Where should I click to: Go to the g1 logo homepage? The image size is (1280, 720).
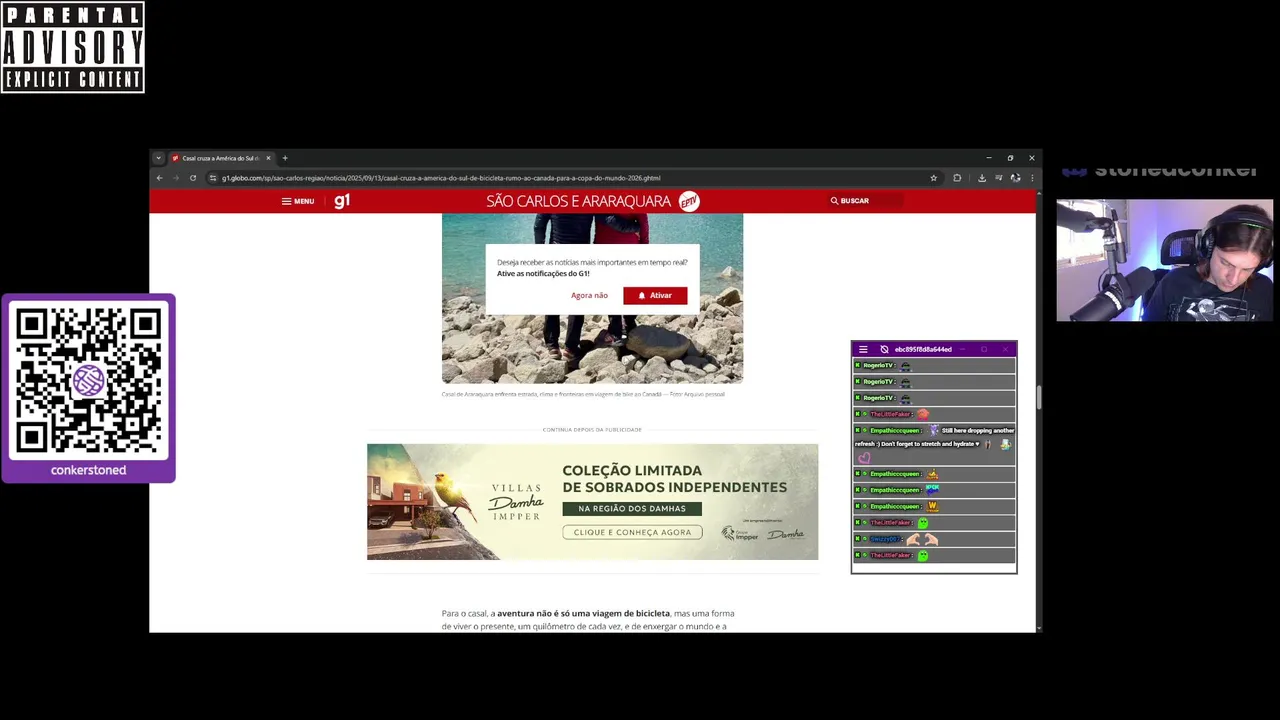pos(342,201)
